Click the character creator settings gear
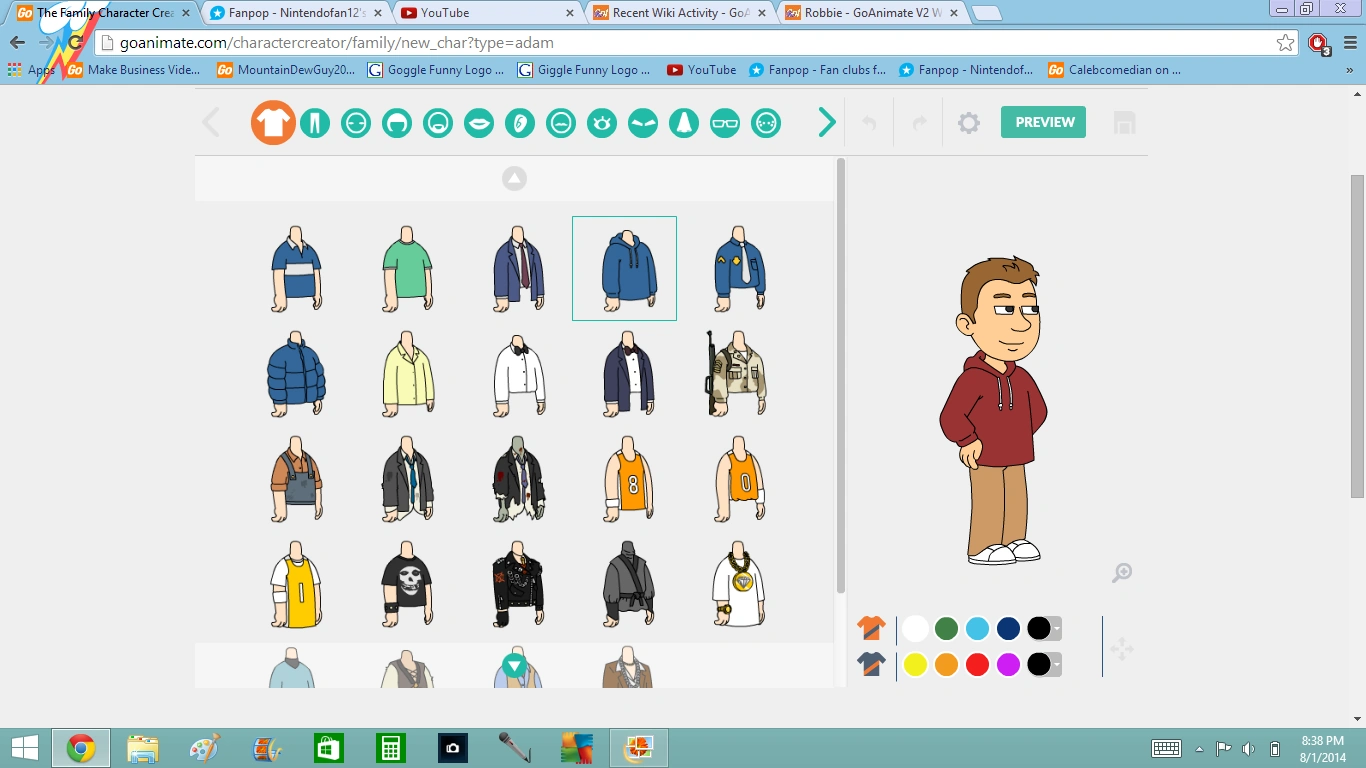The width and height of the screenshot is (1366, 768). pyautogui.click(x=968, y=122)
